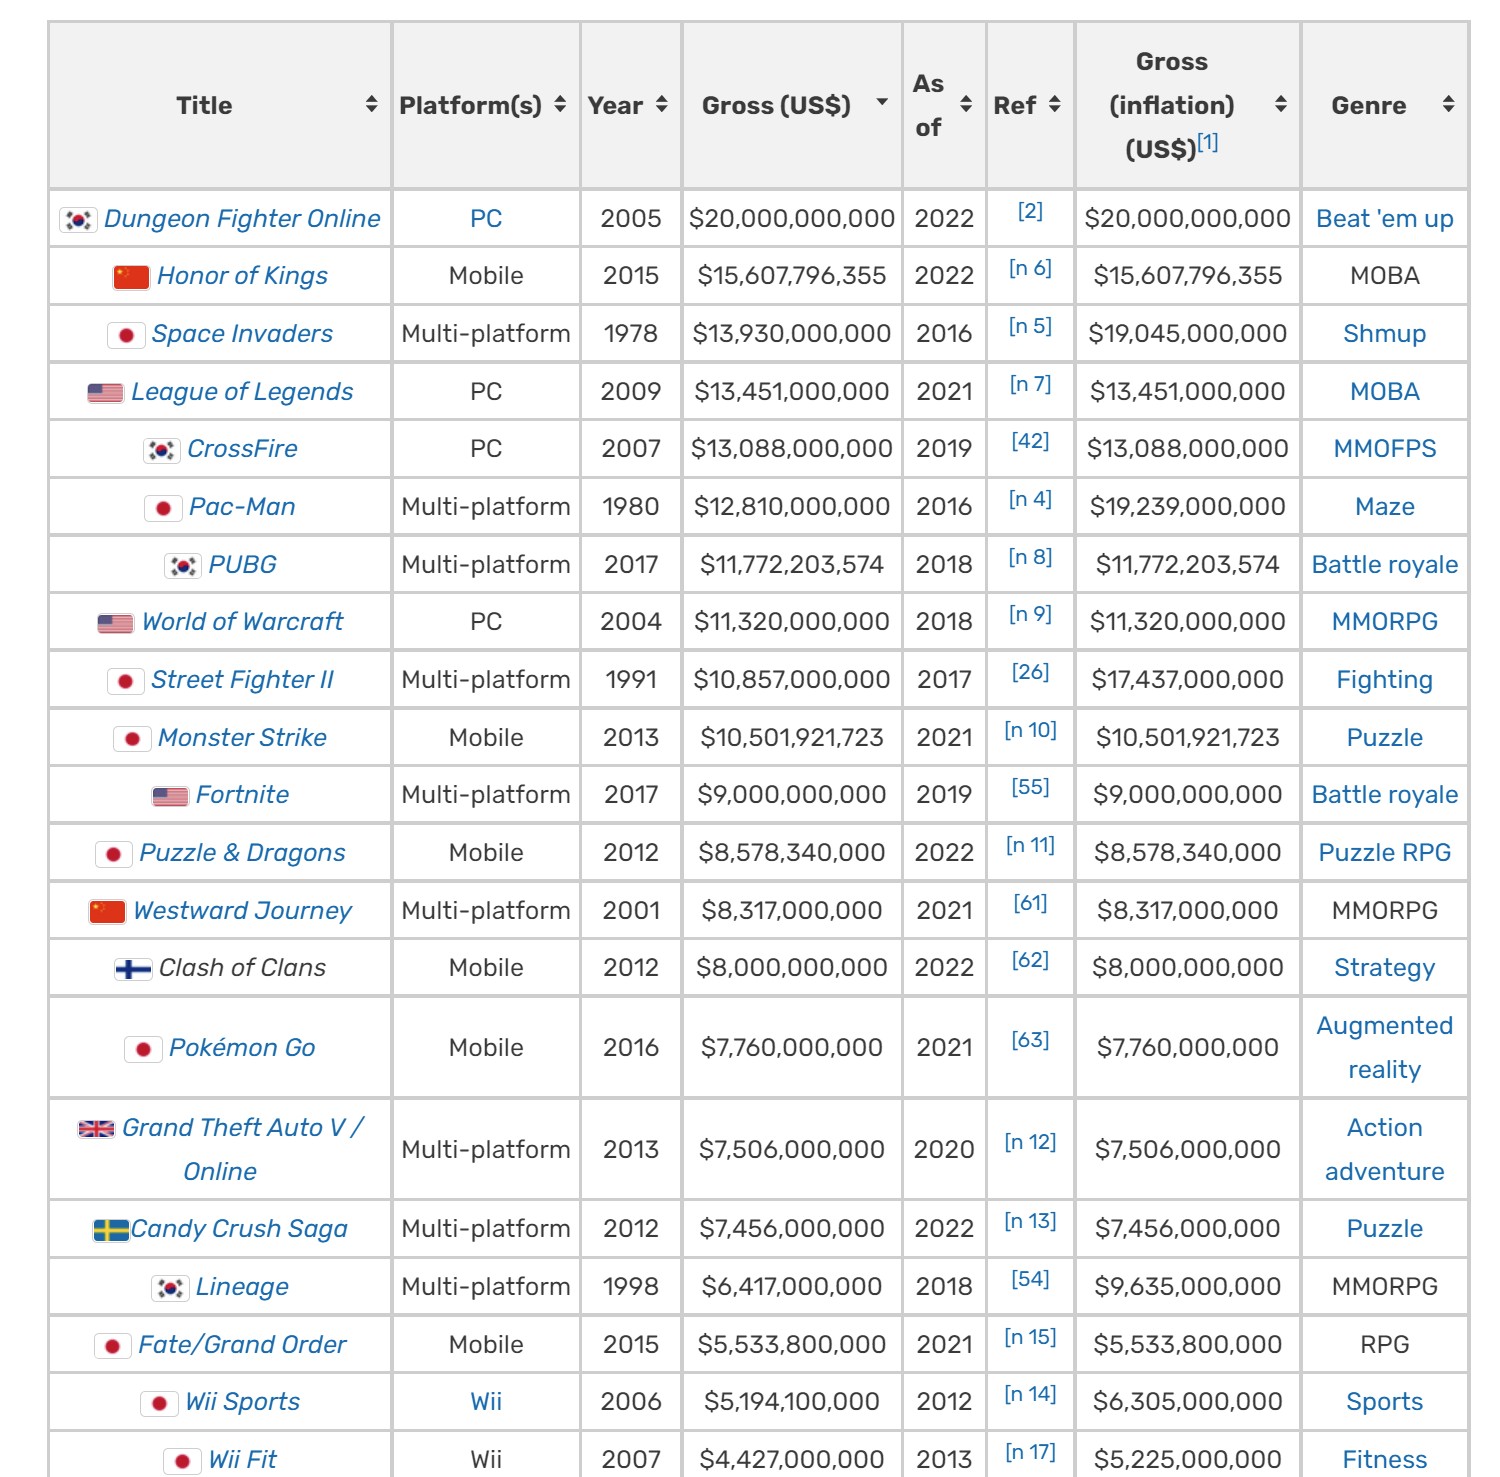Click reference note [n 6]
The height and width of the screenshot is (1477, 1500).
pyautogui.click(x=1030, y=268)
